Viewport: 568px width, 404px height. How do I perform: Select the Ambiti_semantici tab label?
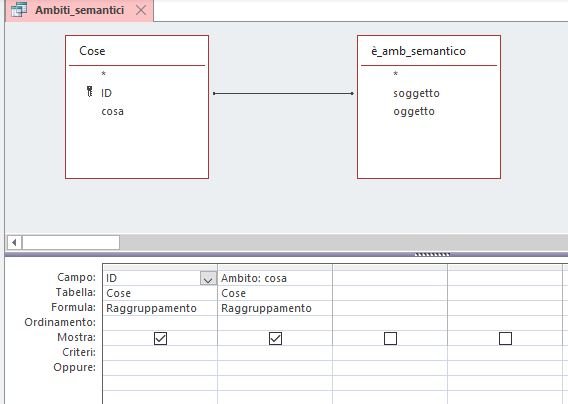79,10
